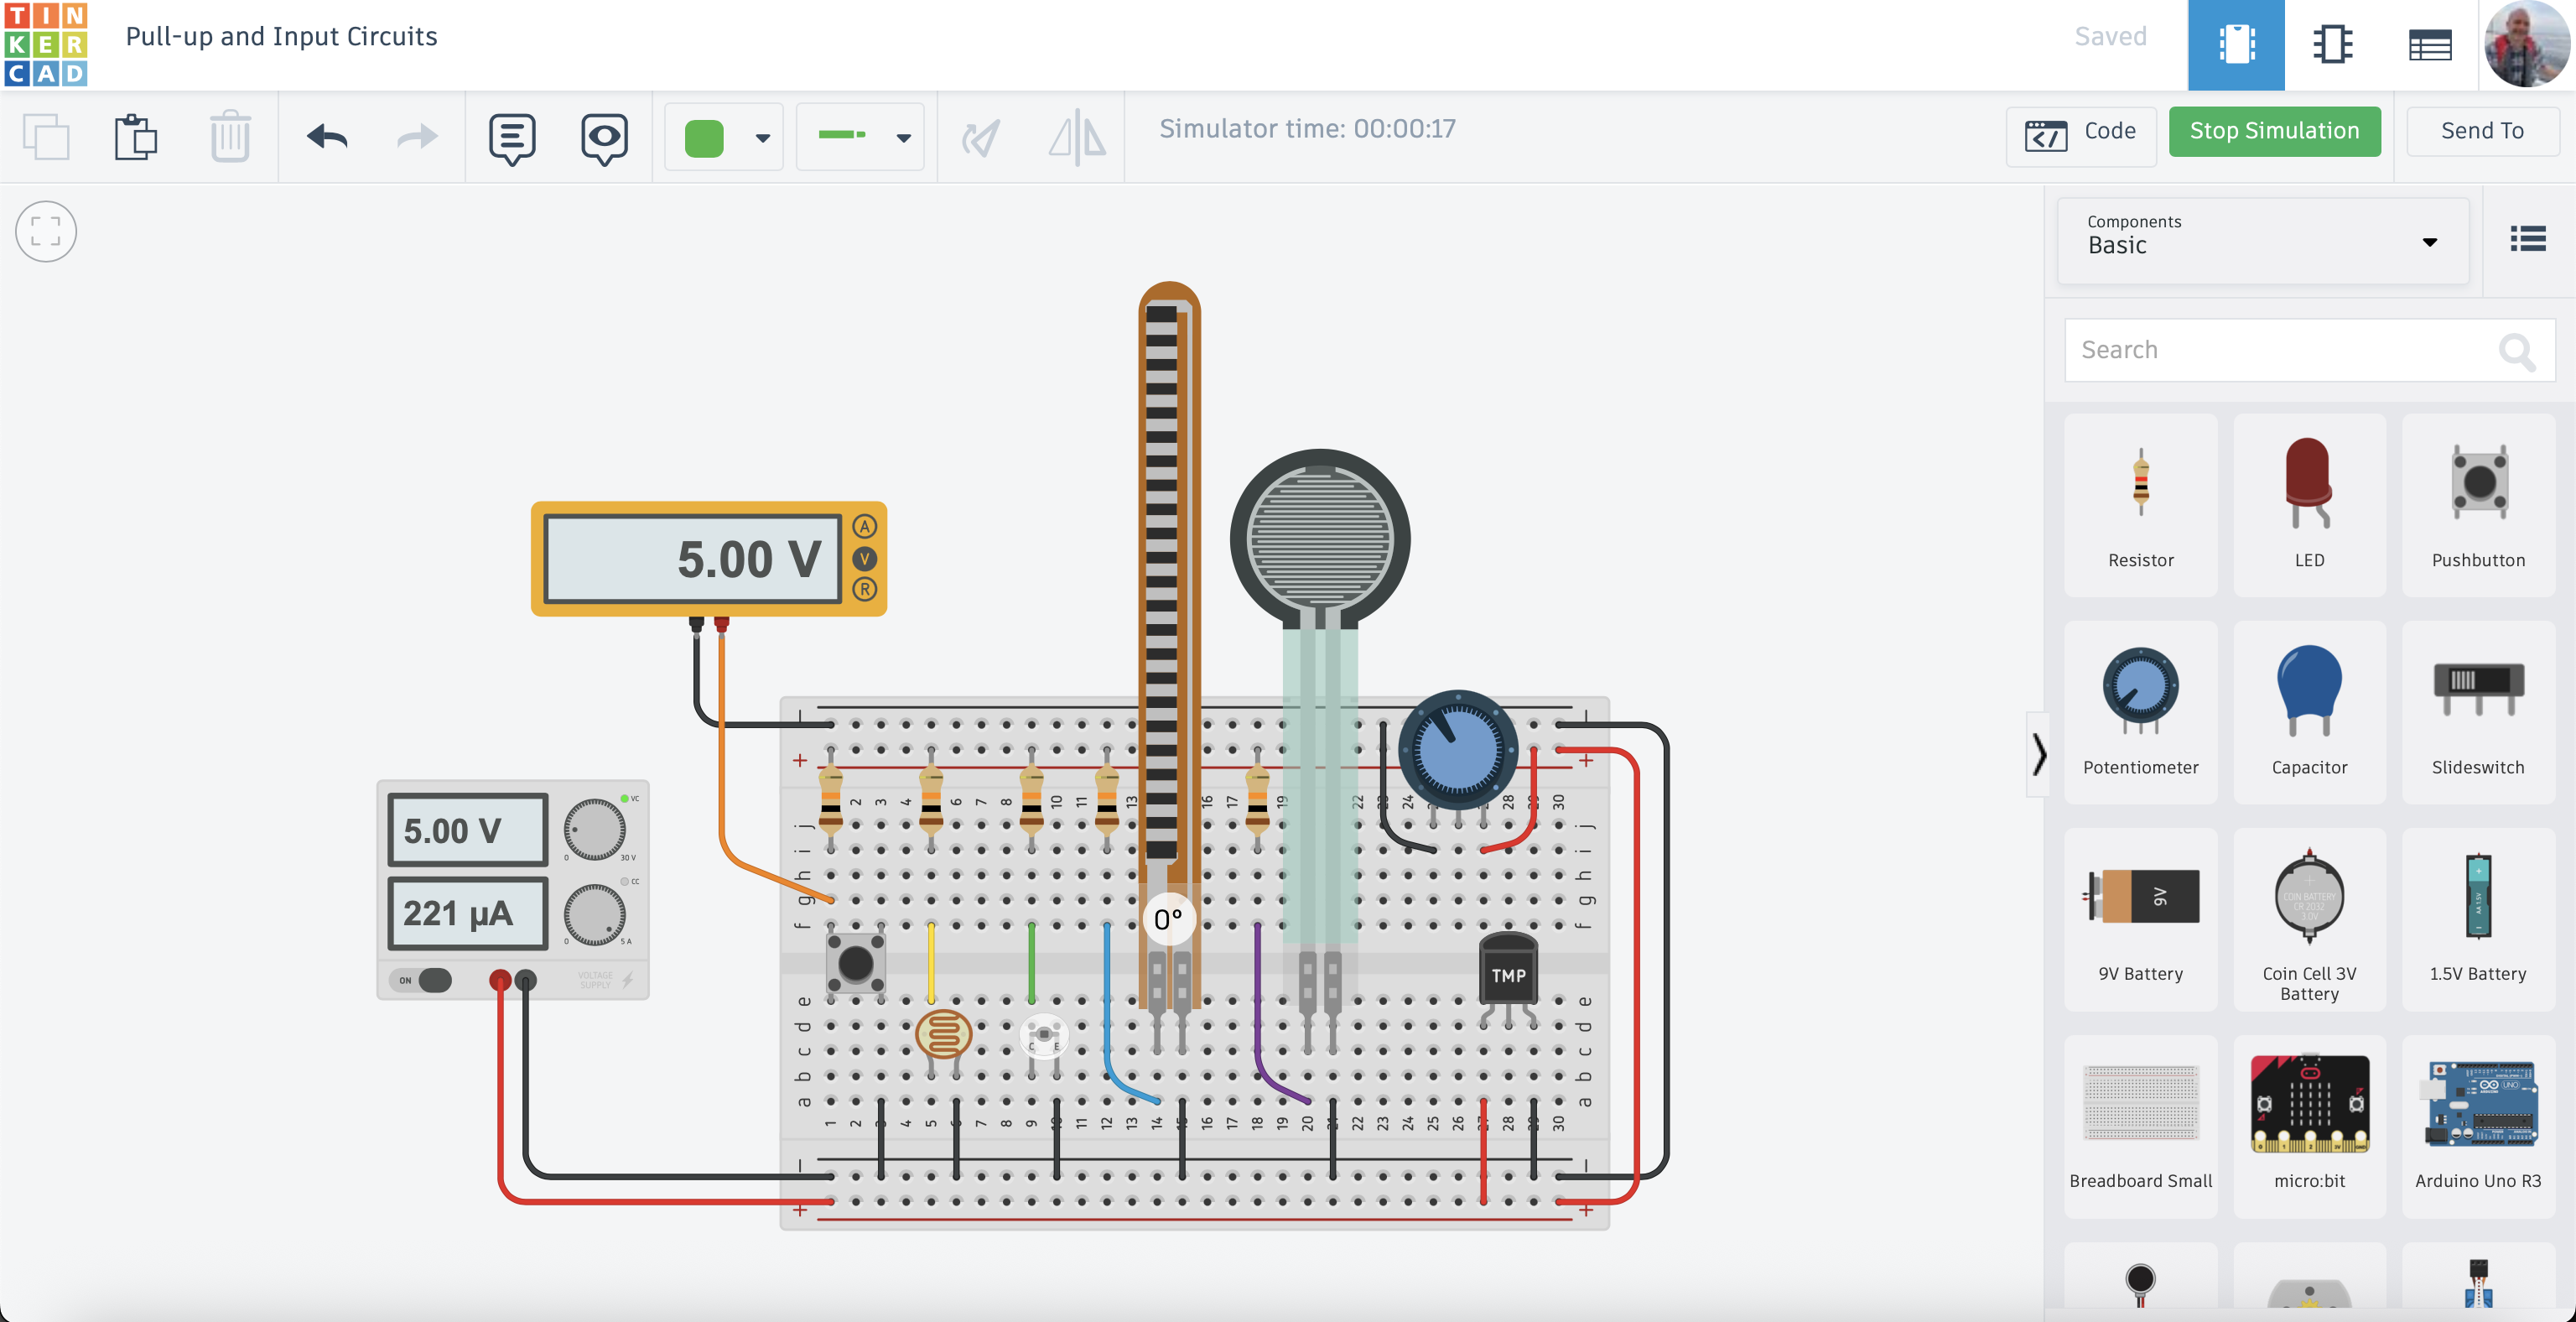Click the white phototransistor component on the breadboard

tap(1044, 1036)
